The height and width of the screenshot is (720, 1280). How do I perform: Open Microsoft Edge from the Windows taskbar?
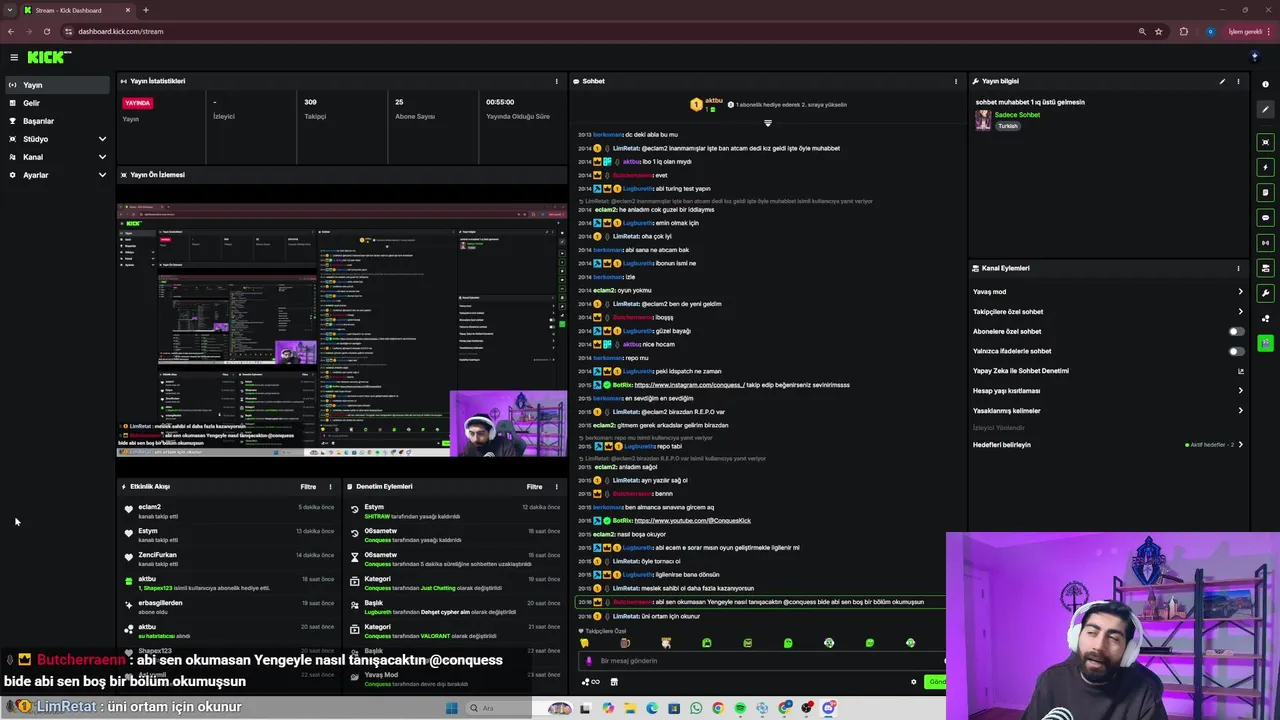tap(652, 708)
